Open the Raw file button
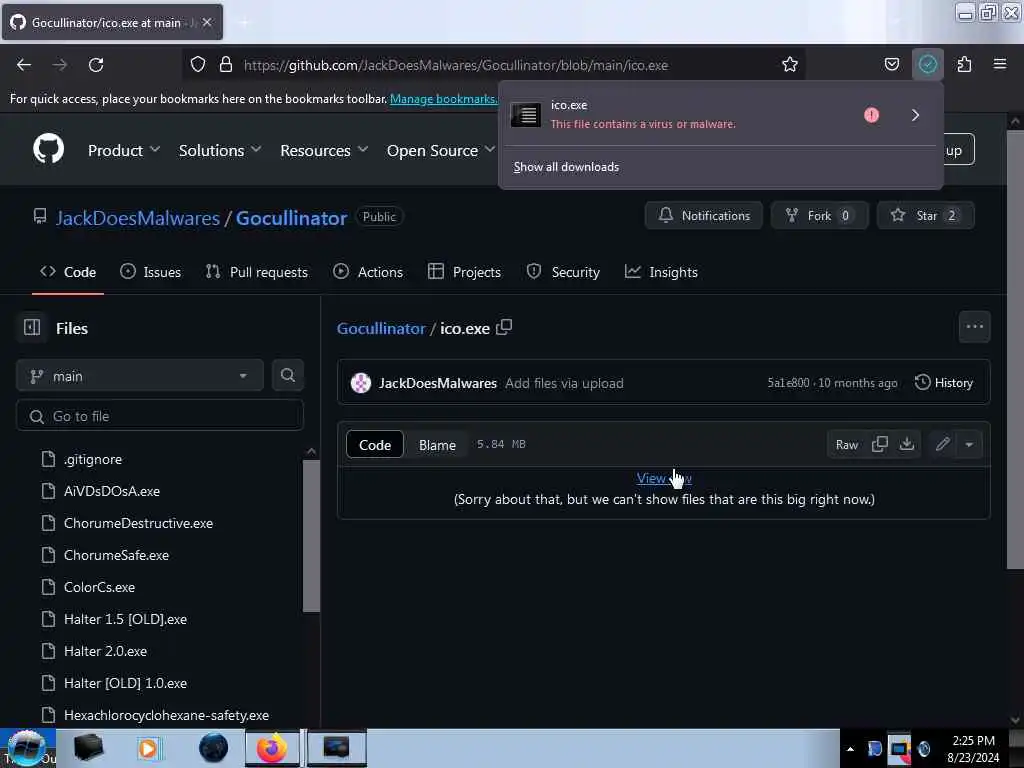The height and width of the screenshot is (768, 1024). pos(847,444)
